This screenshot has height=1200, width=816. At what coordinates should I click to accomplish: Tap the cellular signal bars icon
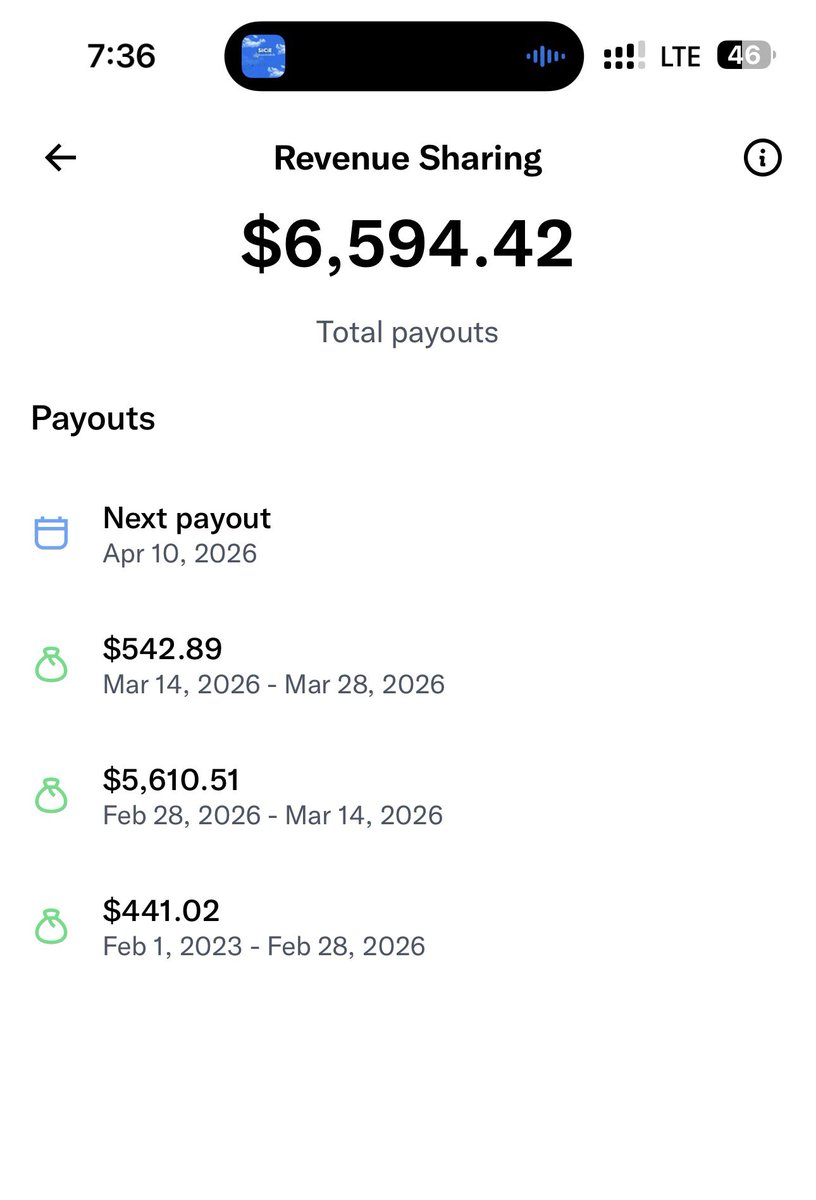[x=625, y=56]
